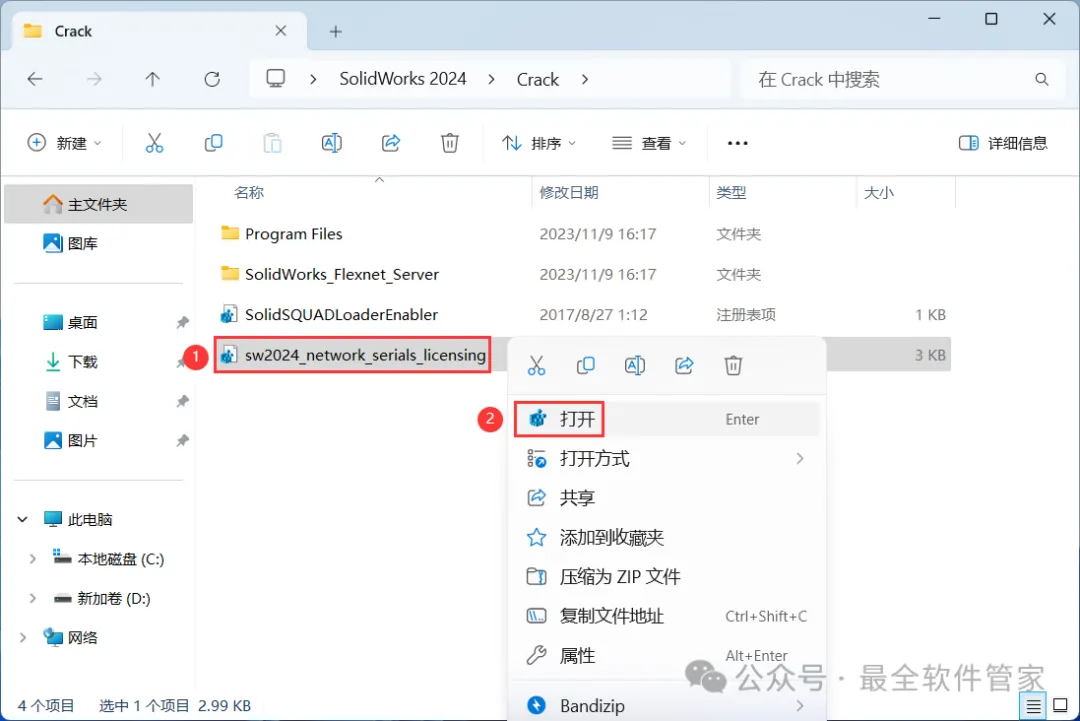Click the context menu Delete trash icon

click(x=733, y=365)
